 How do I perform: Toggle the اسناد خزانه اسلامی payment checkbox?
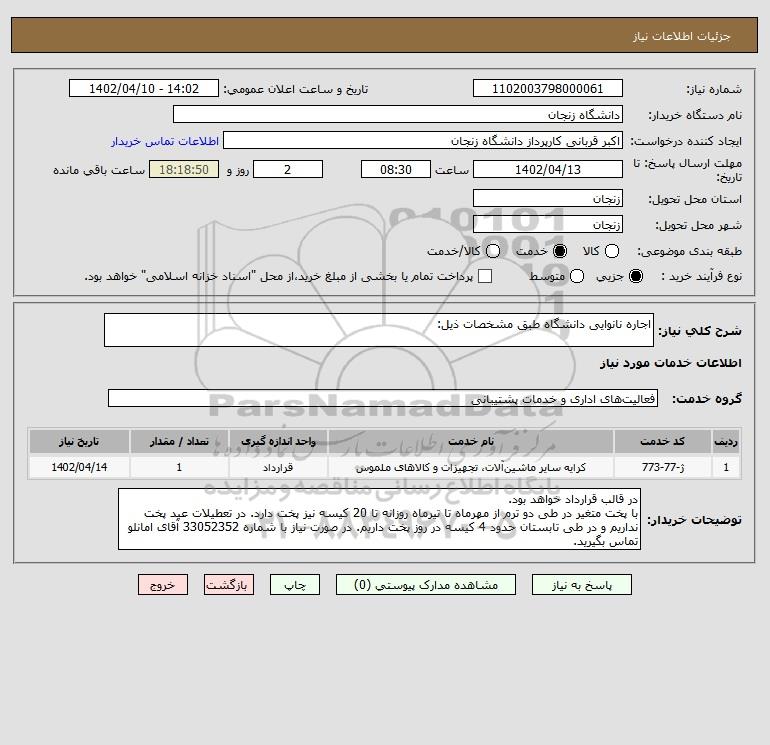tap(485, 276)
